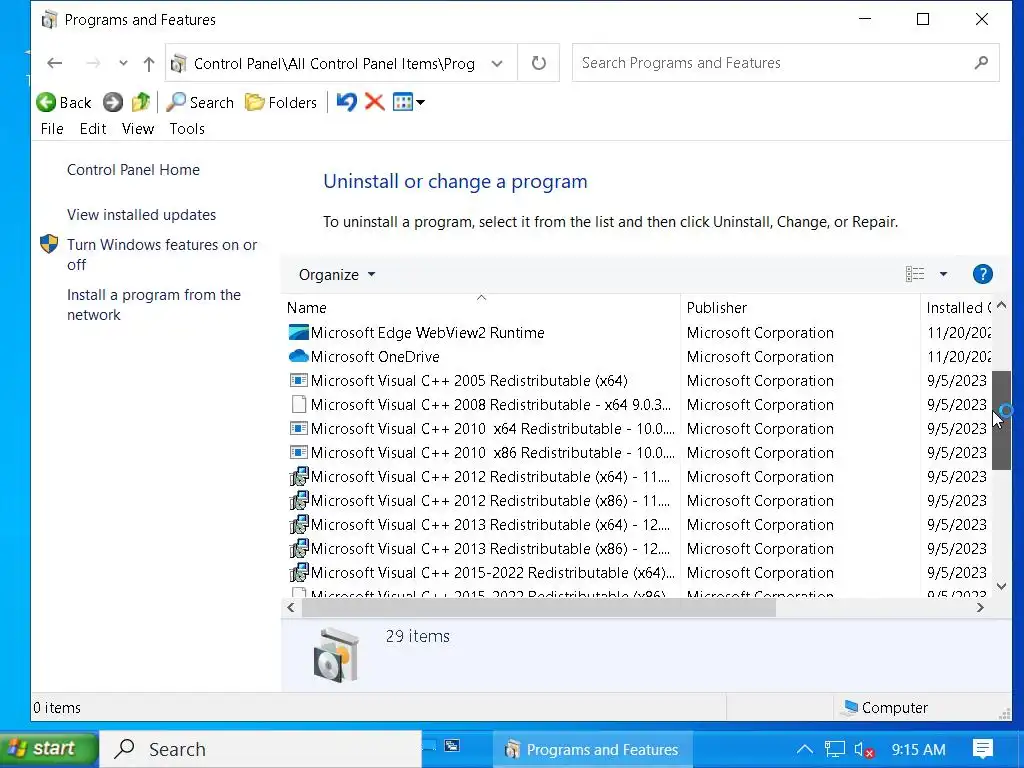Expand the view options dropdown arrow
Image resolution: width=1024 pixels, height=768 pixels.
pyautogui.click(x=943, y=274)
